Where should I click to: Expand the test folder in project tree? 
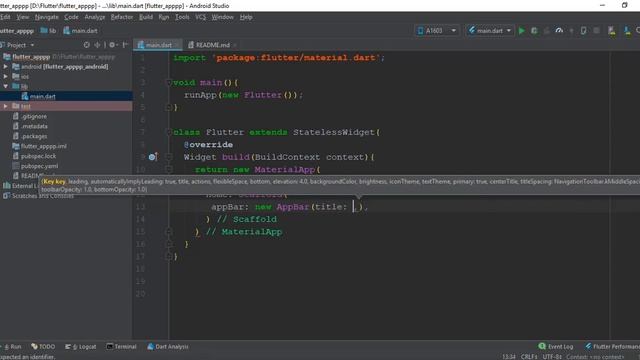click(5, 106)
